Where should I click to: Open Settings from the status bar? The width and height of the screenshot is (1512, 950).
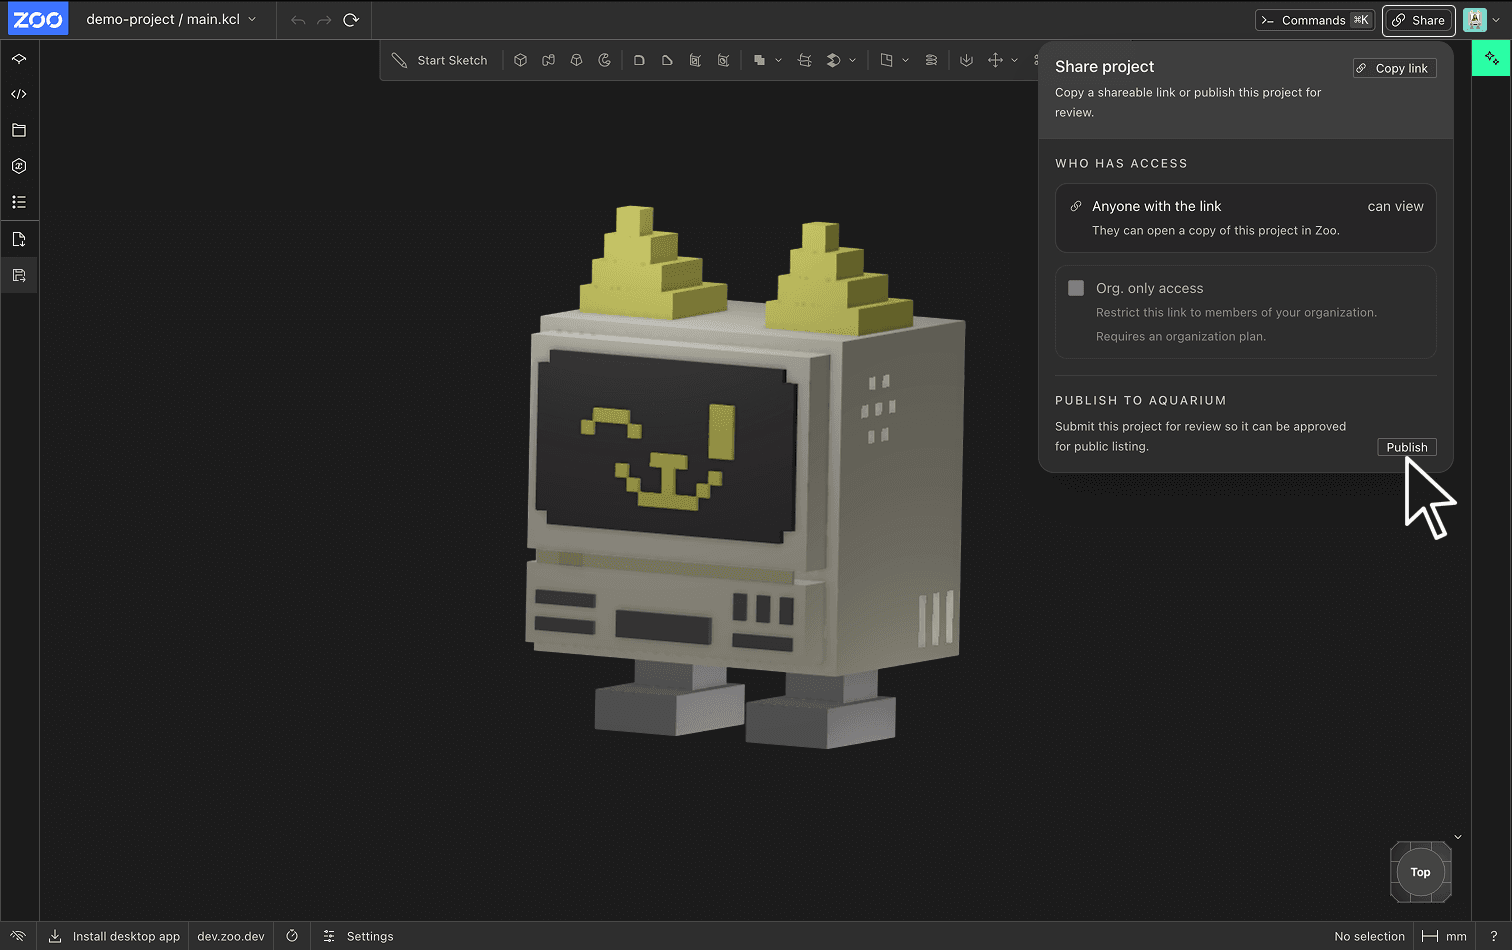pos(358,936)
